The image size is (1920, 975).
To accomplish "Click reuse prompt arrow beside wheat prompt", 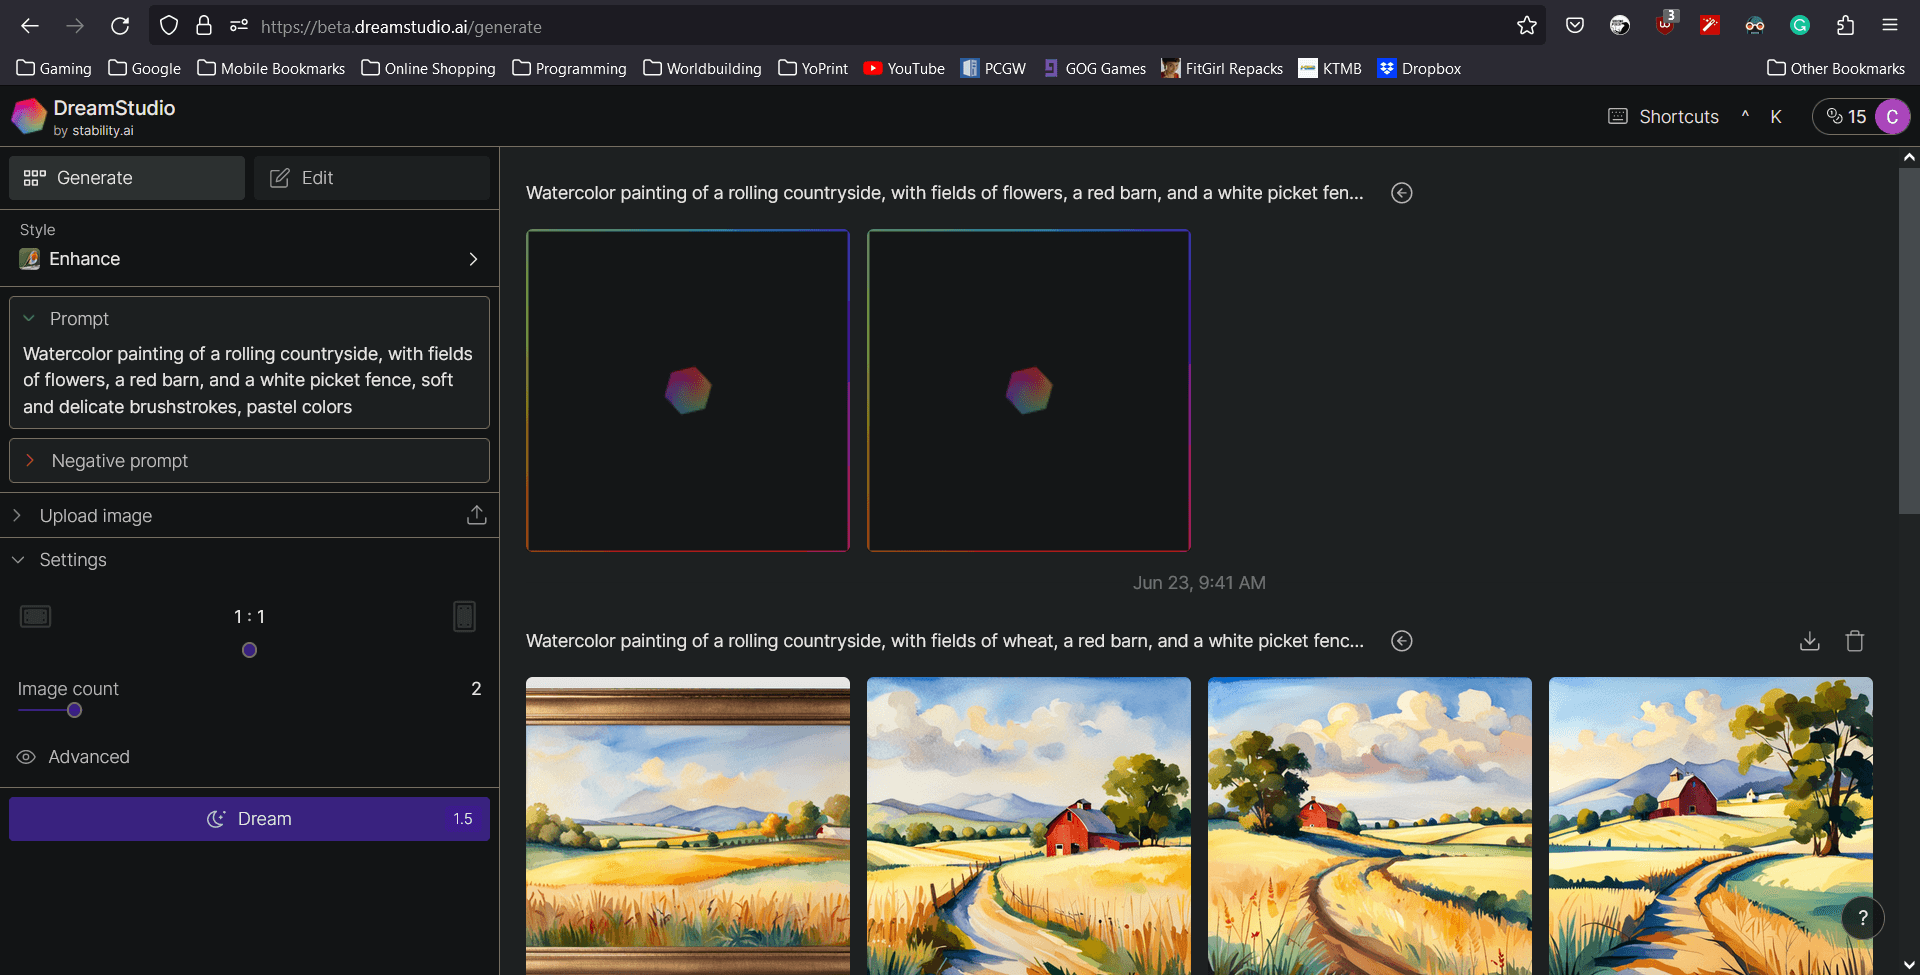I will click(x=1401, y=641).
